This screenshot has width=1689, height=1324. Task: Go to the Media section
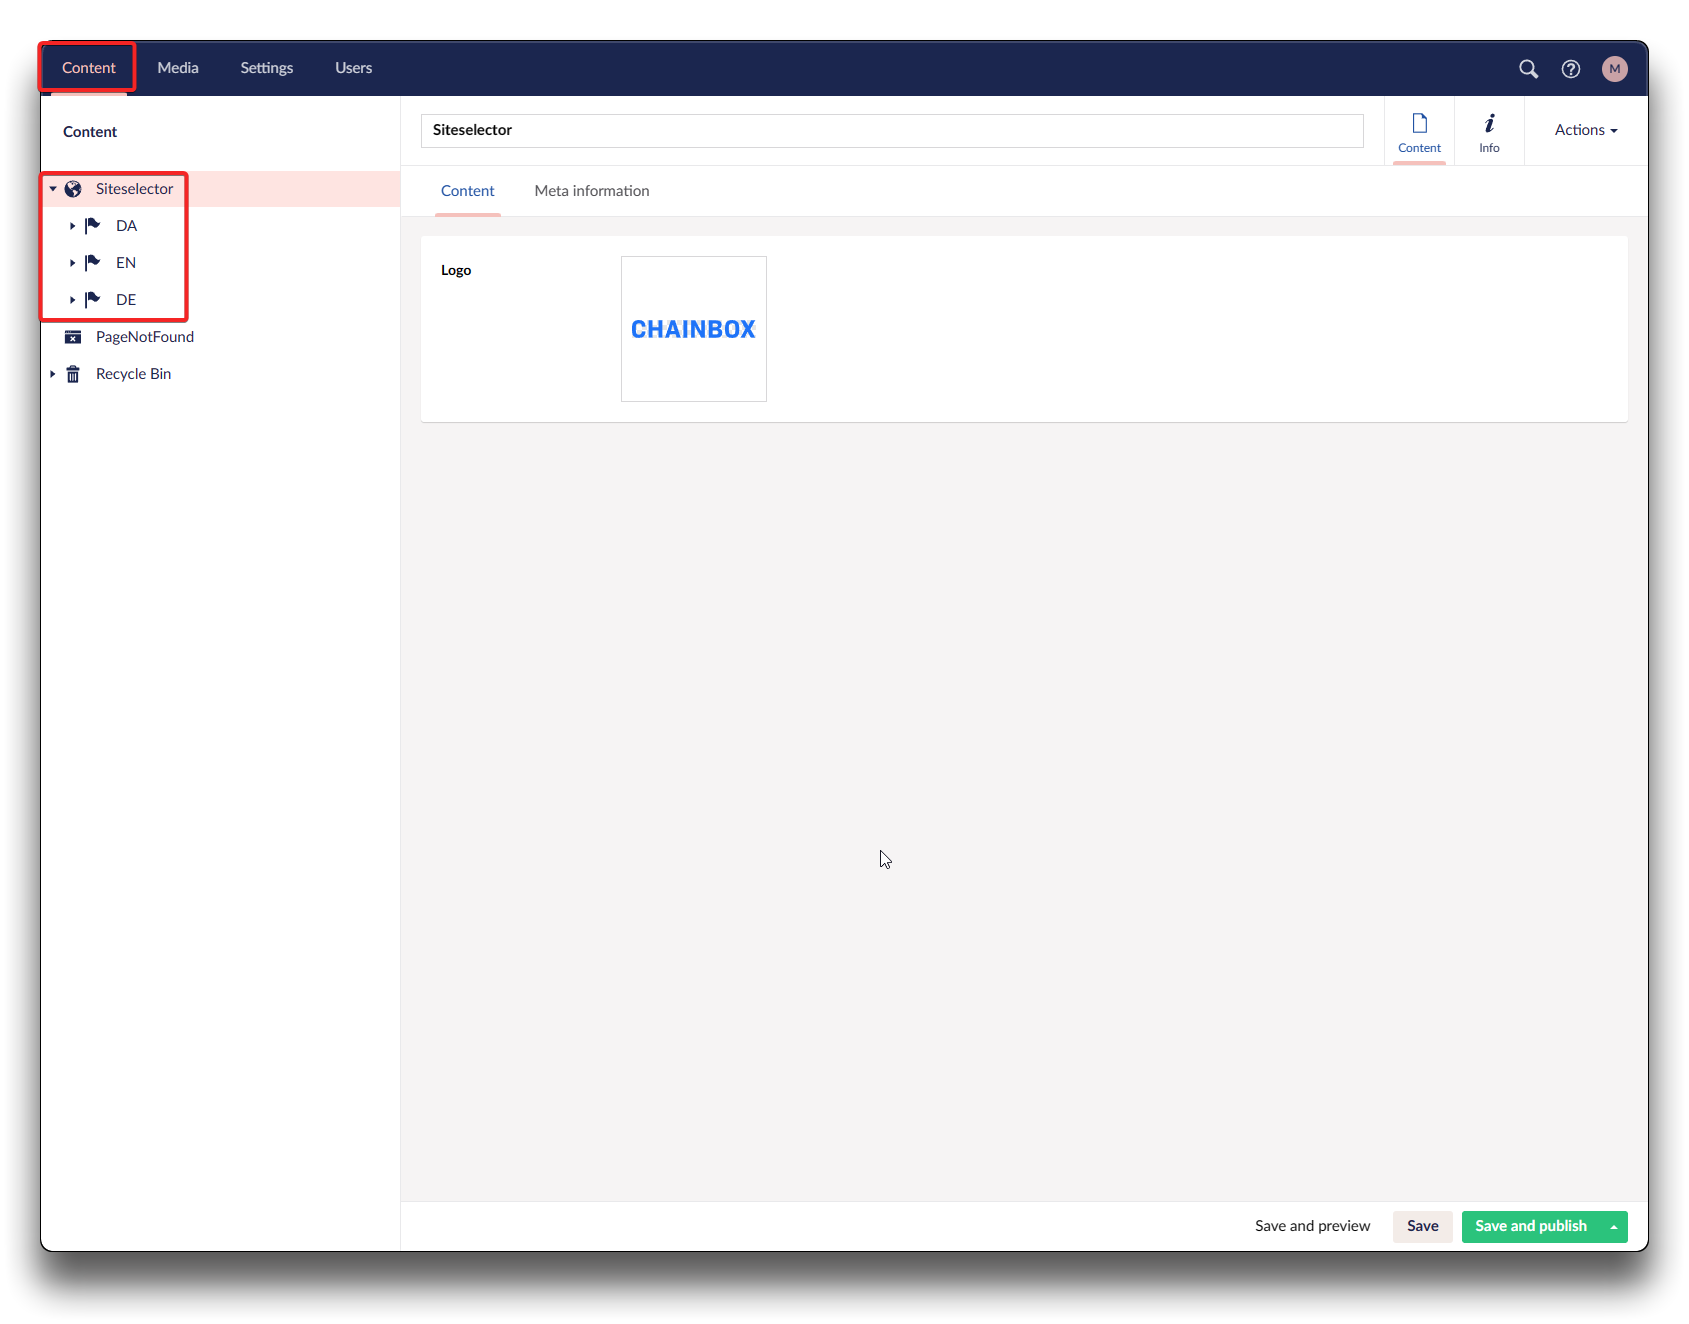pyautogui.click(x=178, y=68)
